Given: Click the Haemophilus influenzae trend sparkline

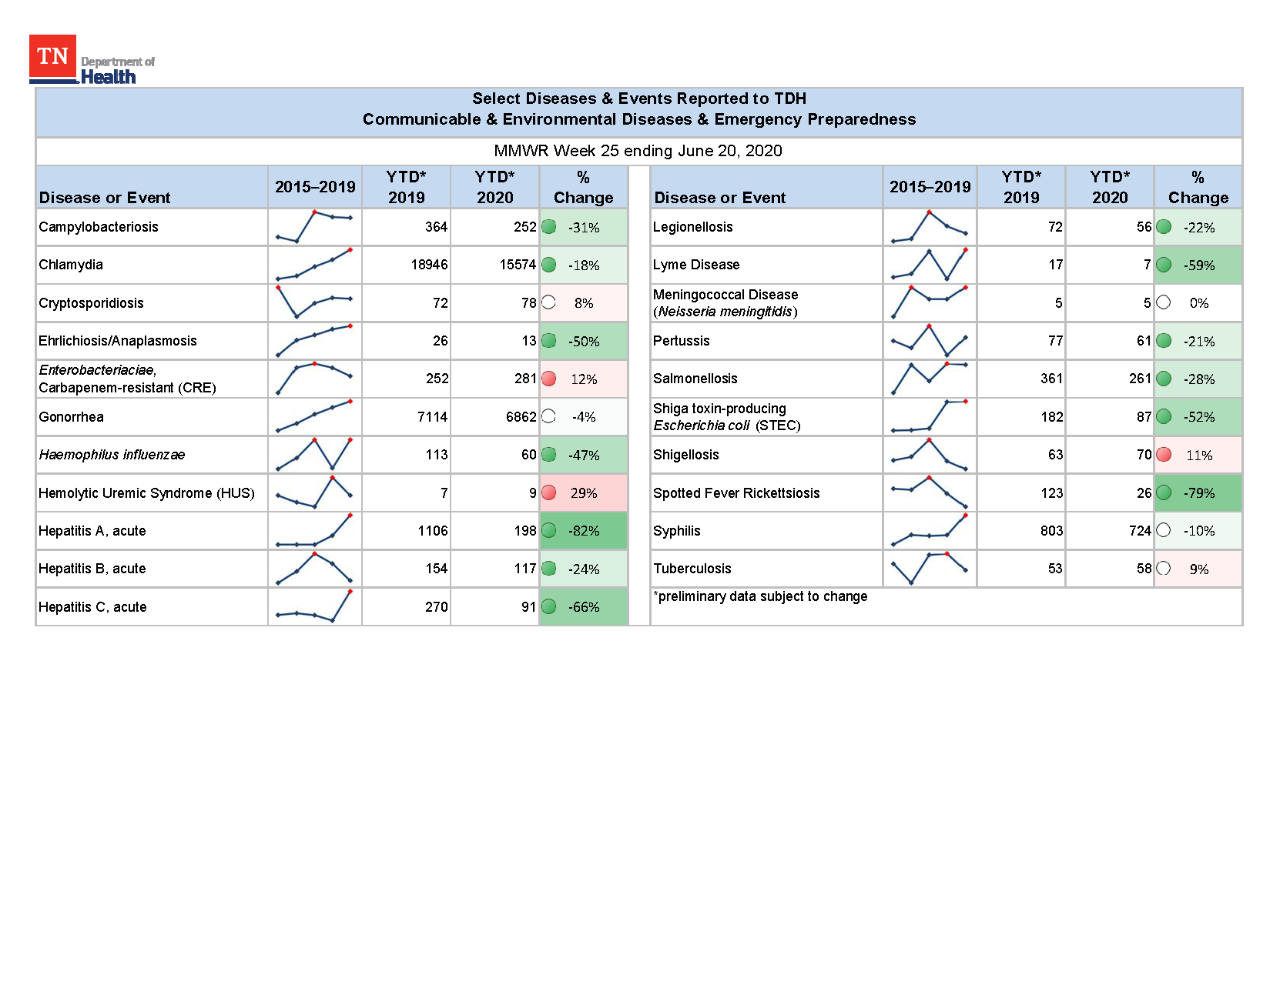Looking at the screenshot, I should 314,455.
